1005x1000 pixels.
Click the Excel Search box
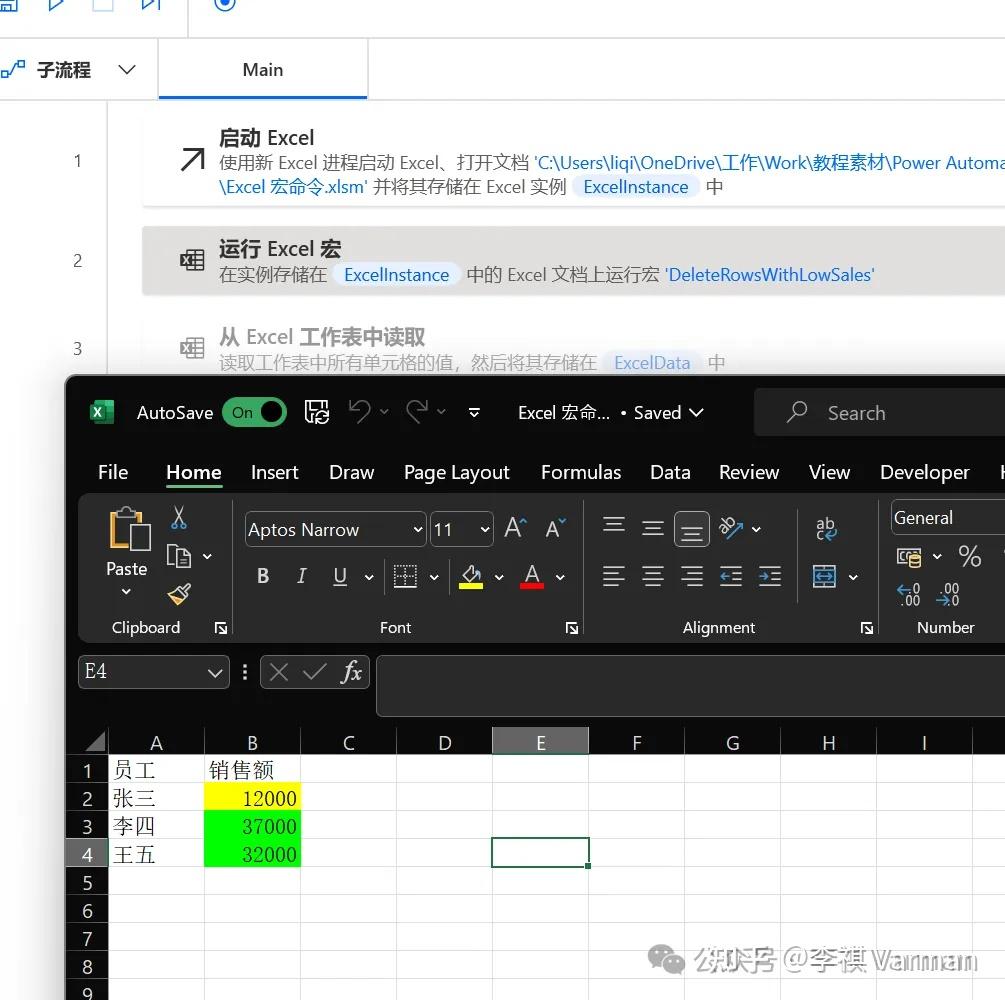pos(879,412)
